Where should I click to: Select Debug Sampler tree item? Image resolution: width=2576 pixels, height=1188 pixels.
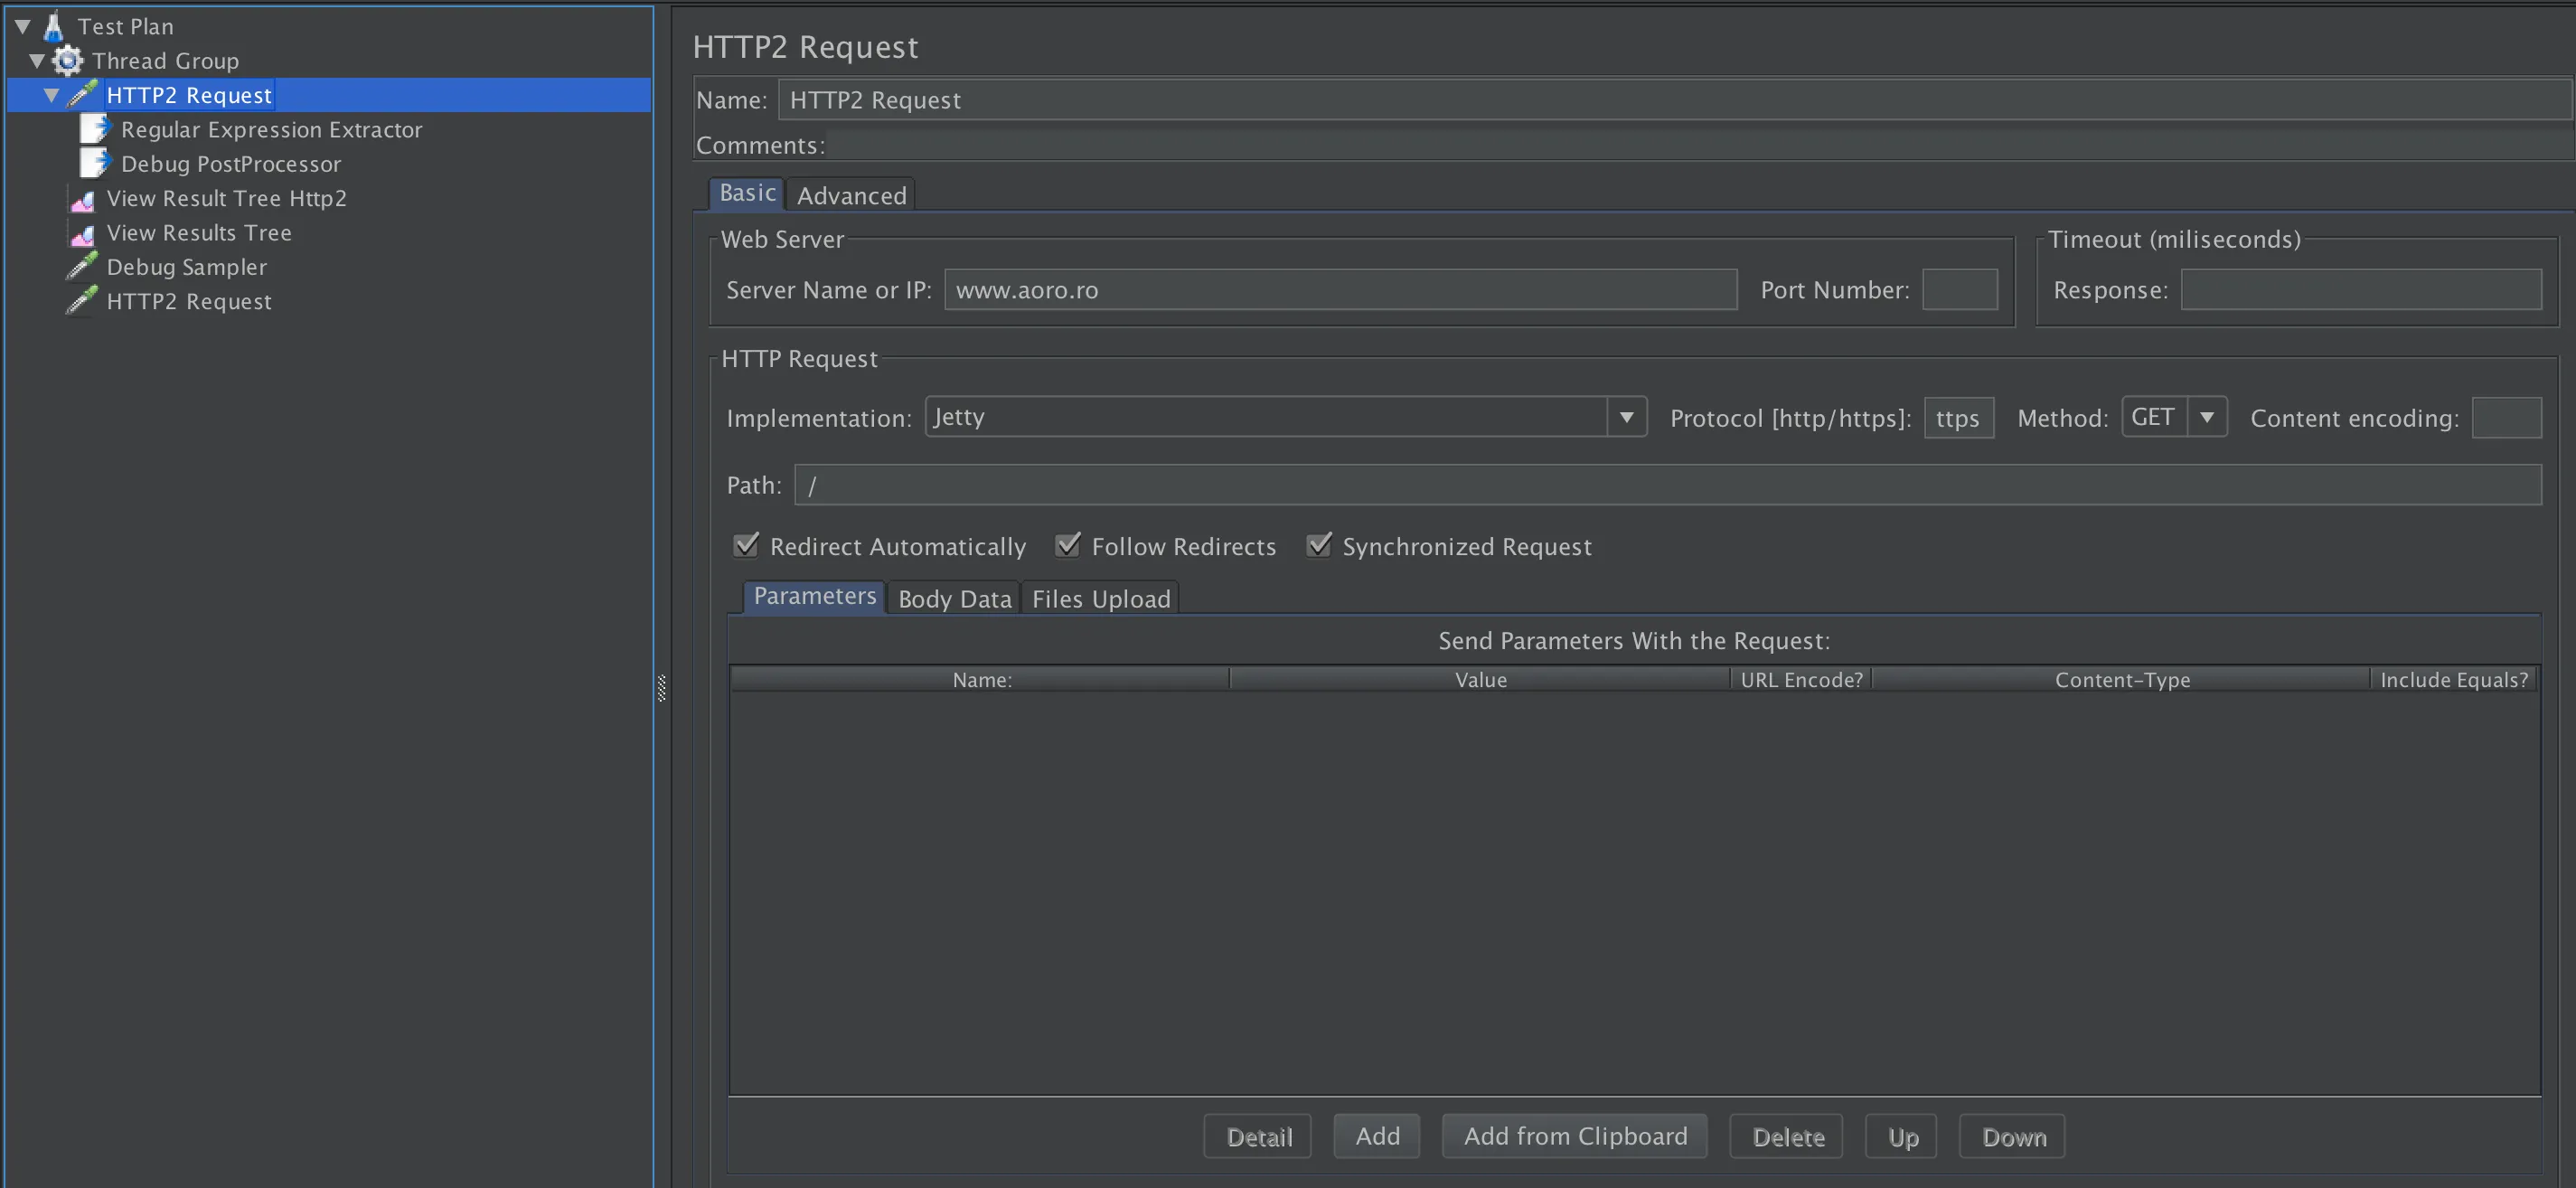[x=187, y=267]
